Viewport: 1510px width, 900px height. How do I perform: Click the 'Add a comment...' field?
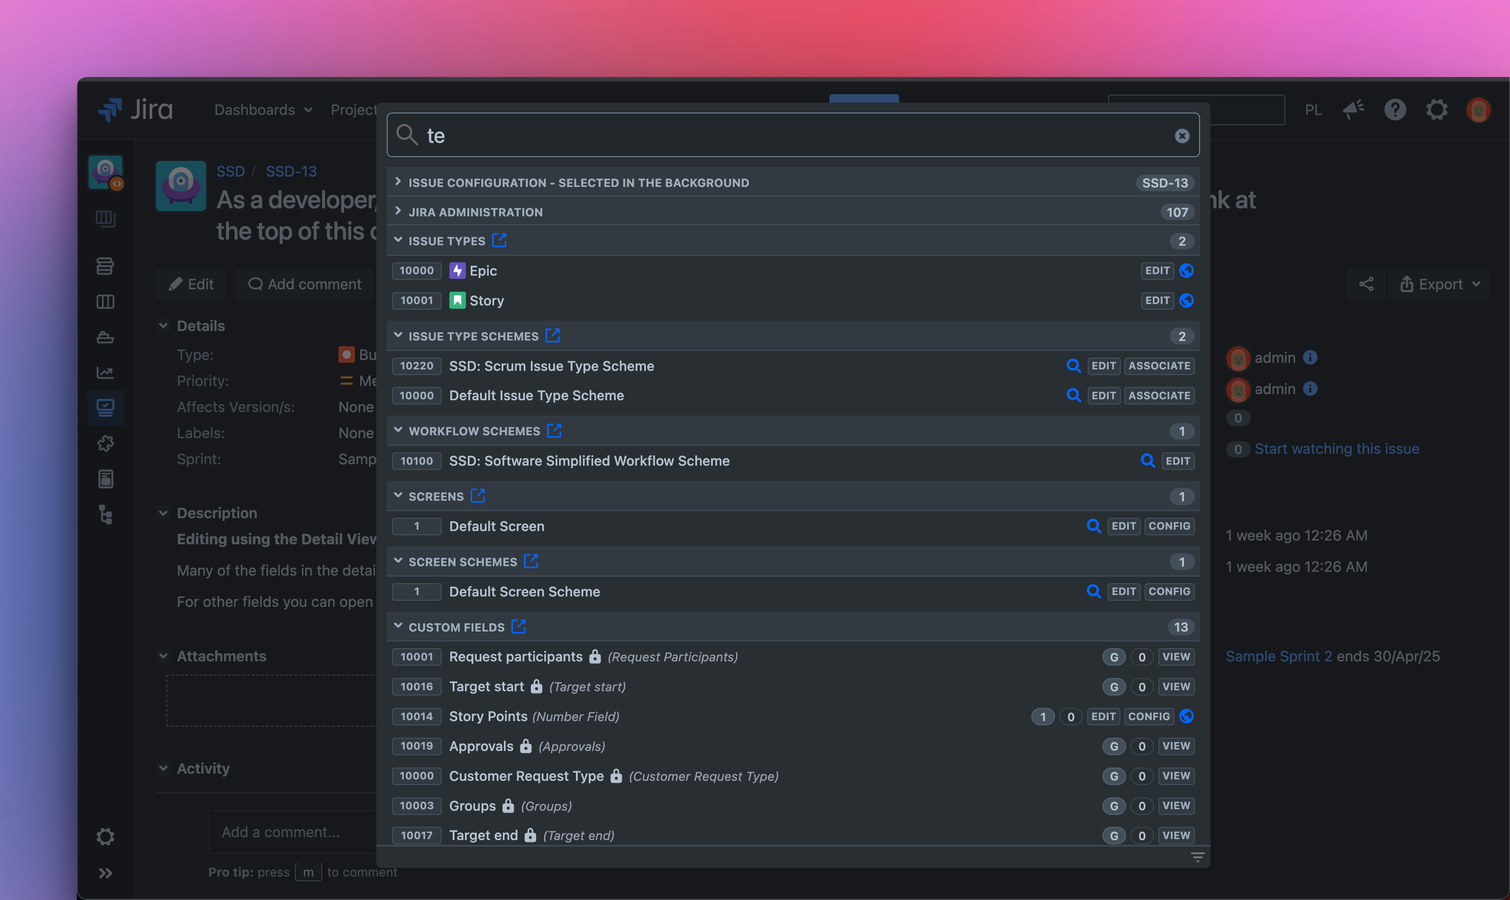pos(292,832)
